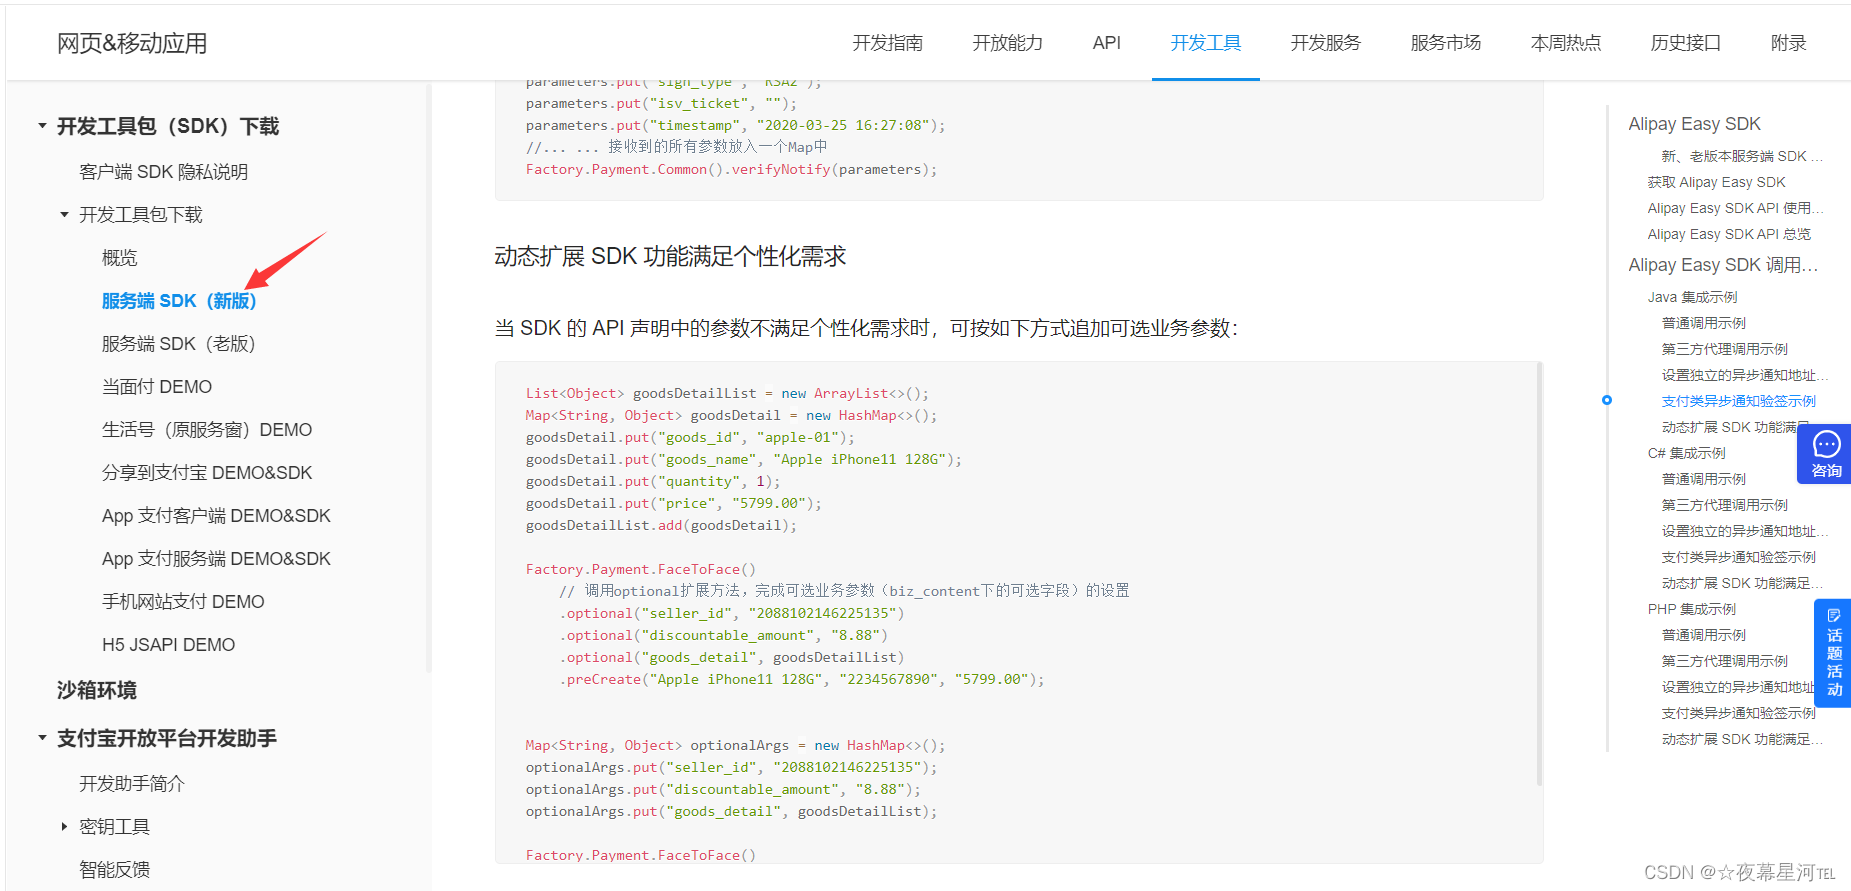1851x891 pixels.
Task: Open the 沙箱环境 sidebar section
Action: click(97, 690)
